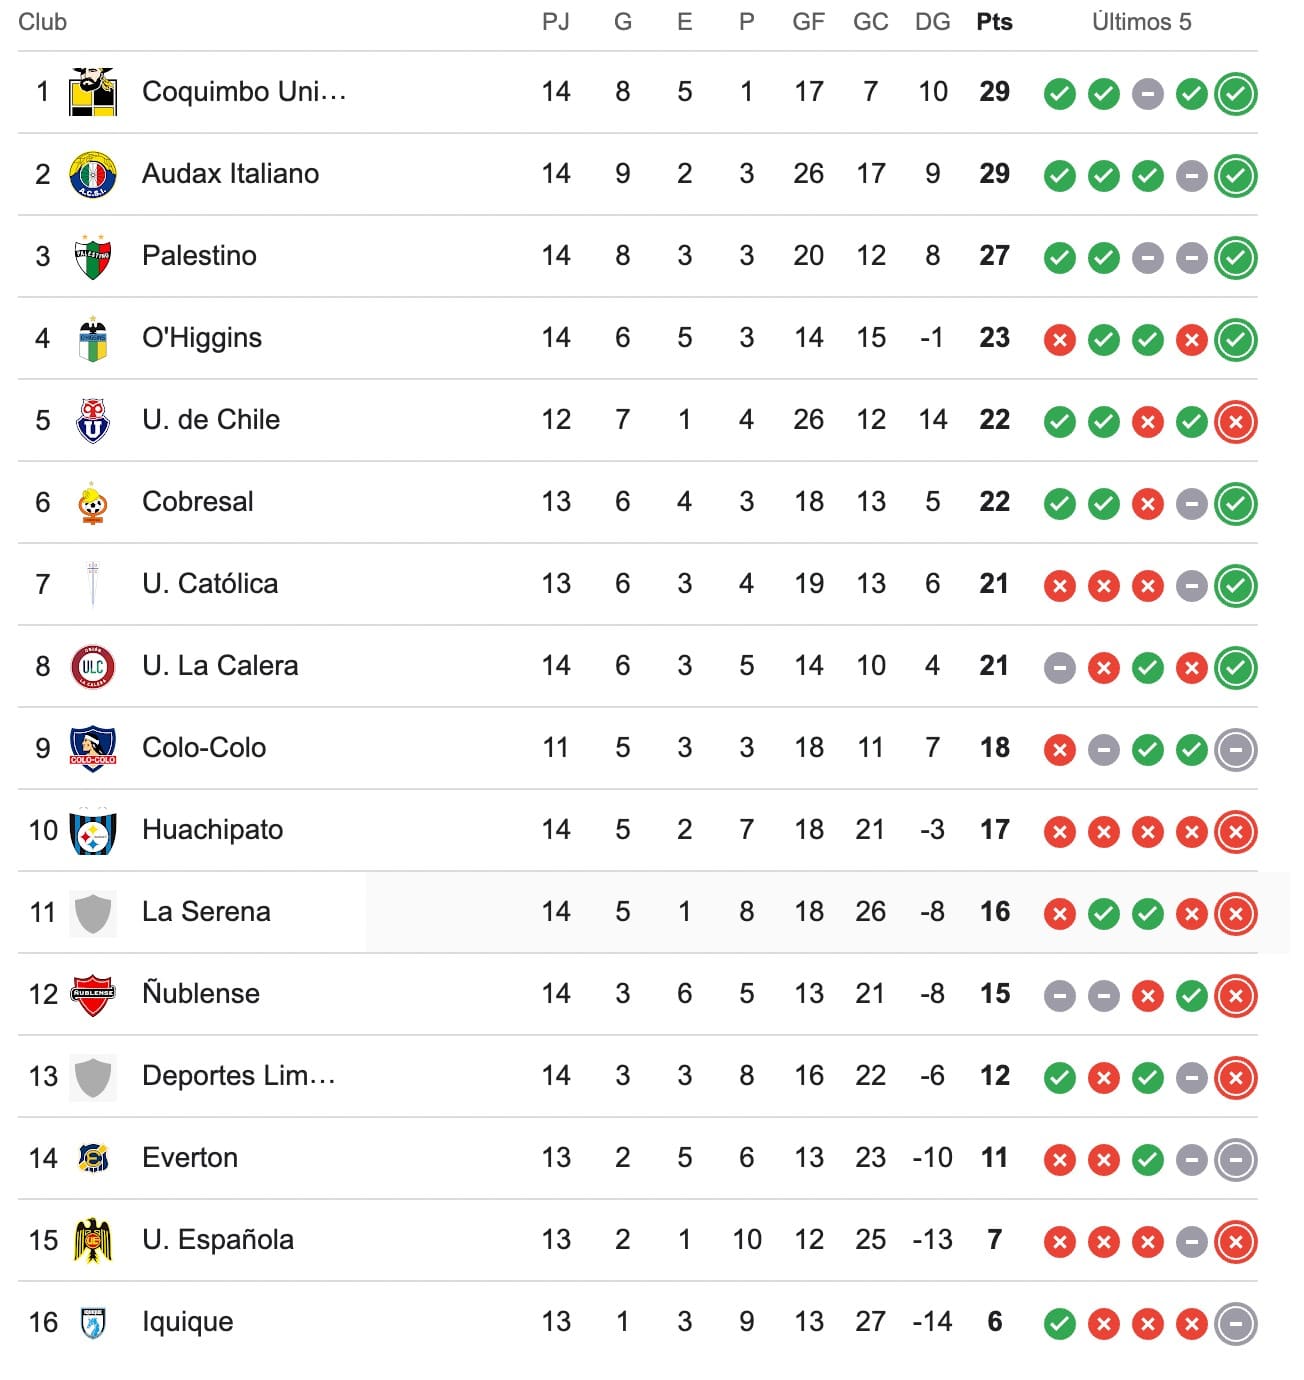Click the La Serena placeholder shield
This screenshot has height=1380, width=1304.
click(x=93, y=912)
